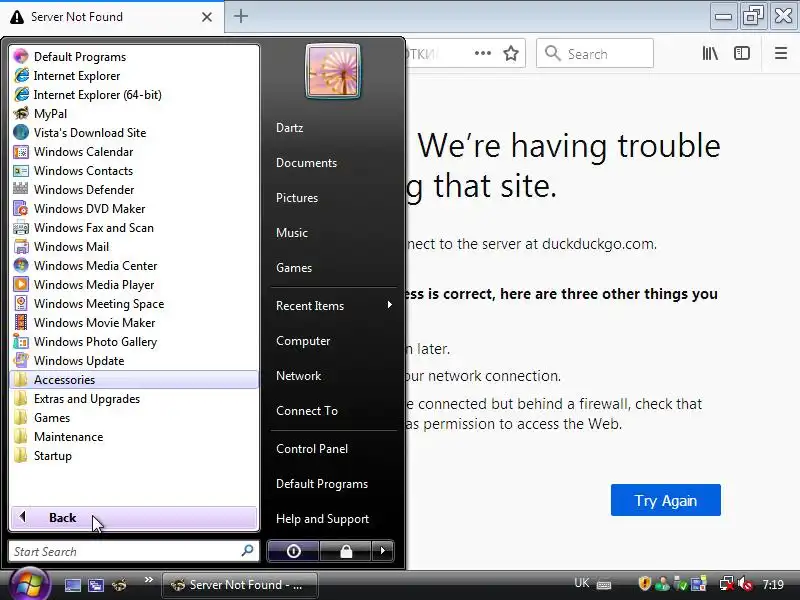The width and height of the screenshot is (800, 600).
Task: Expand the Accessories folder
Action: (134, 380)
